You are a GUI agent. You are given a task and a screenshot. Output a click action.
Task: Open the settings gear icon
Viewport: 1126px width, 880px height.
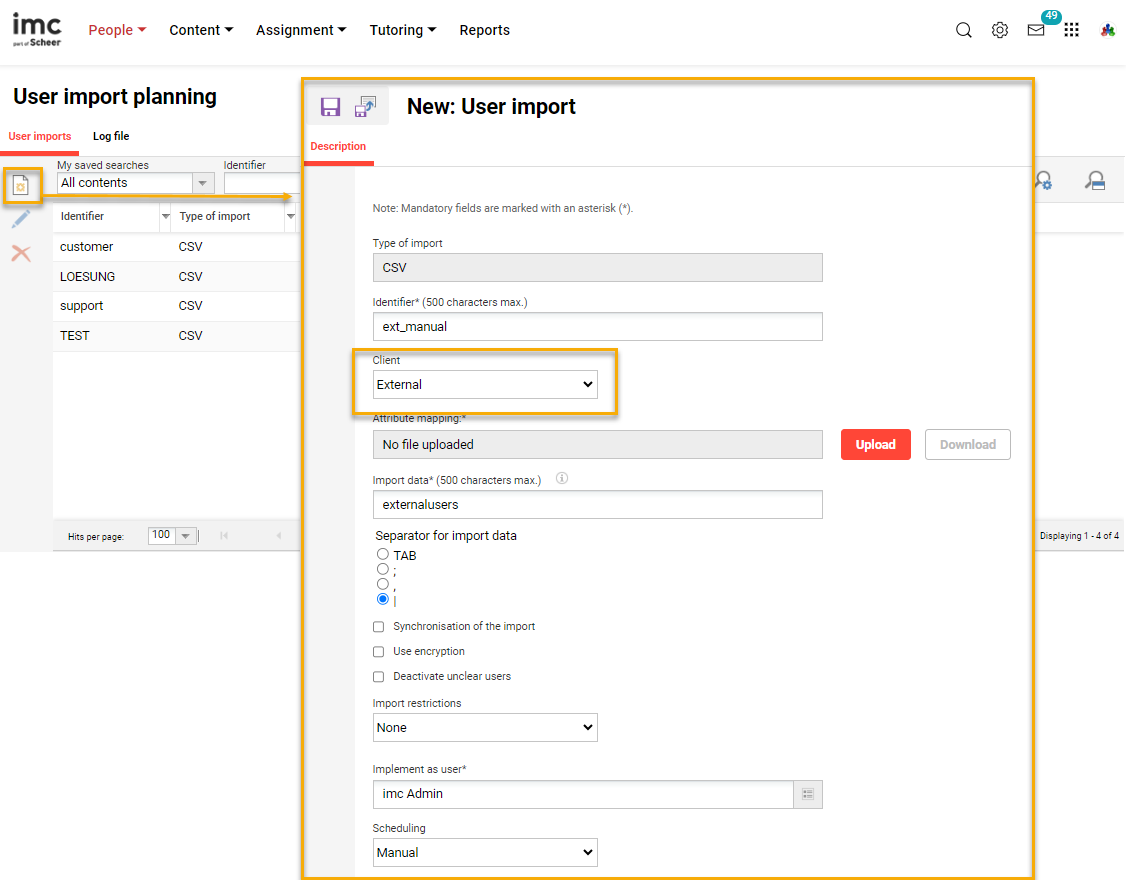[999, 30]
